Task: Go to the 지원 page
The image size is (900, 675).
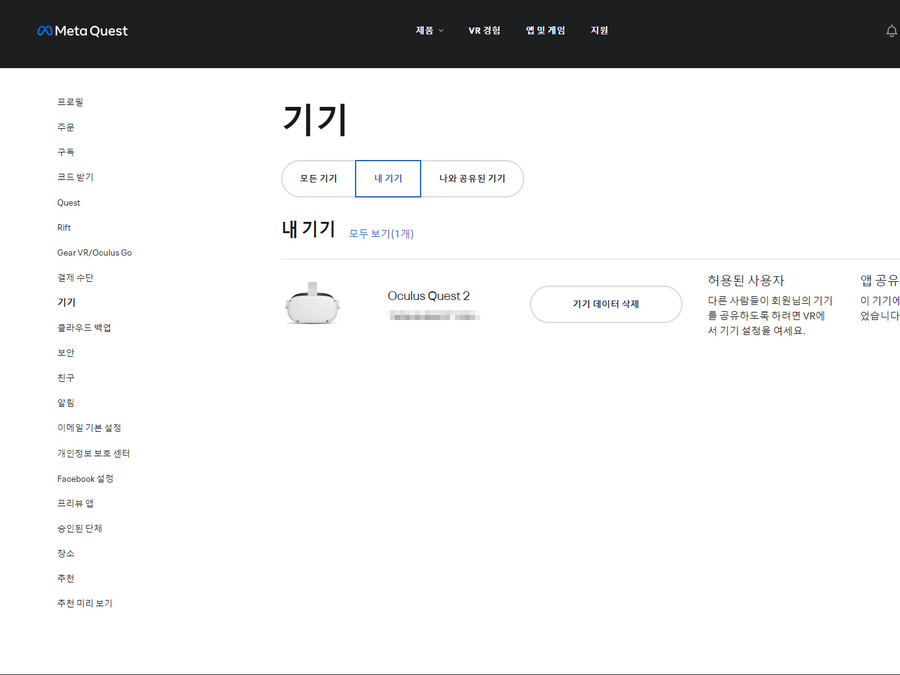Action: tap(599, 31)
